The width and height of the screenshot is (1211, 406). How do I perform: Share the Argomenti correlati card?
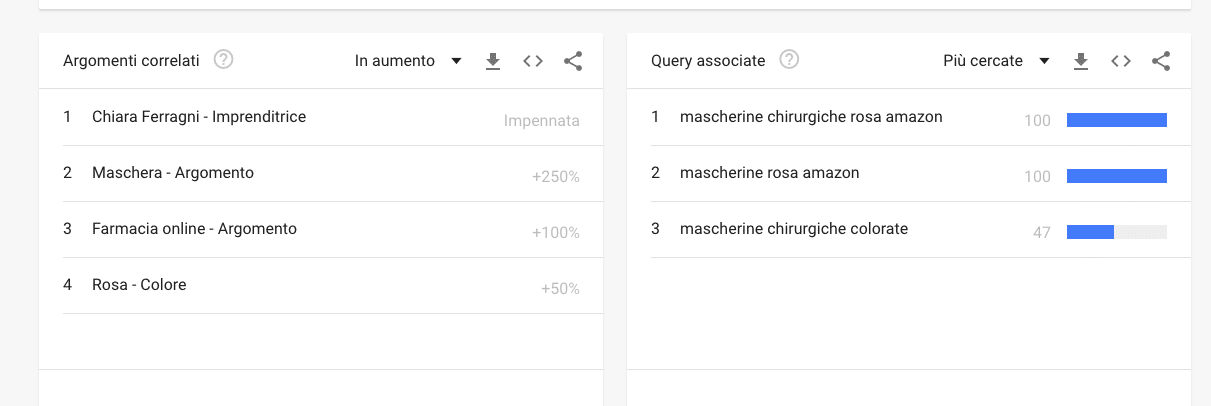[573, 61]
